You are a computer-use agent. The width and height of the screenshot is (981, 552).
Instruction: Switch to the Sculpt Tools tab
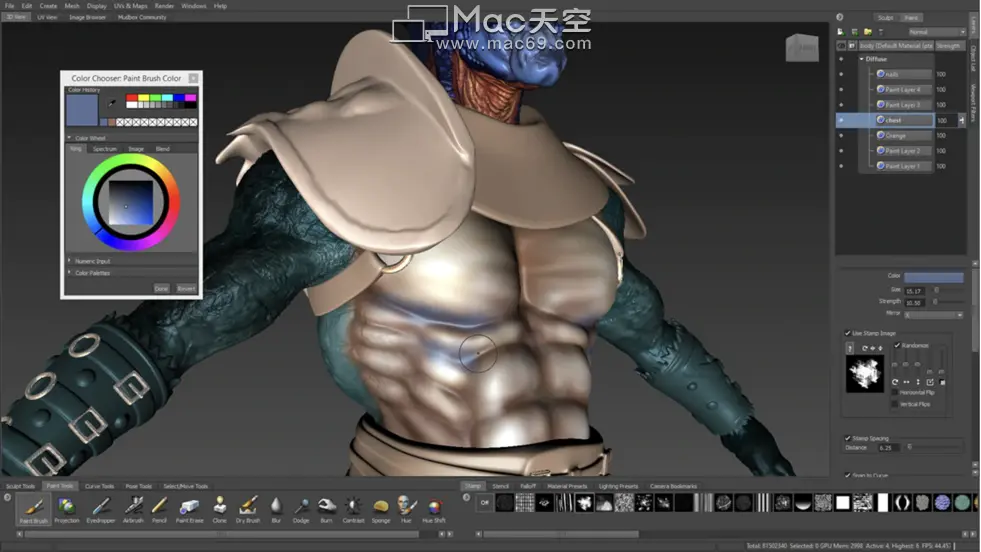[20, 486]
